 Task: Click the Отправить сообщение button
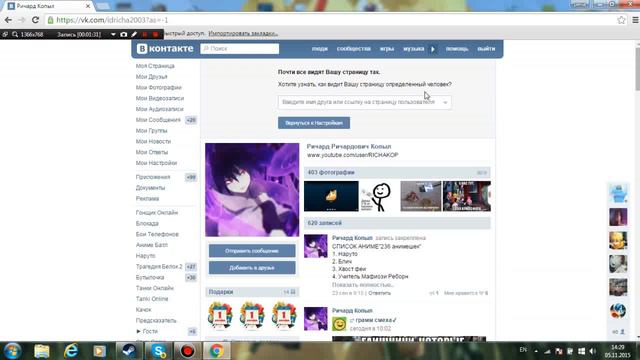pyautogui.click(x=252, y=251)
